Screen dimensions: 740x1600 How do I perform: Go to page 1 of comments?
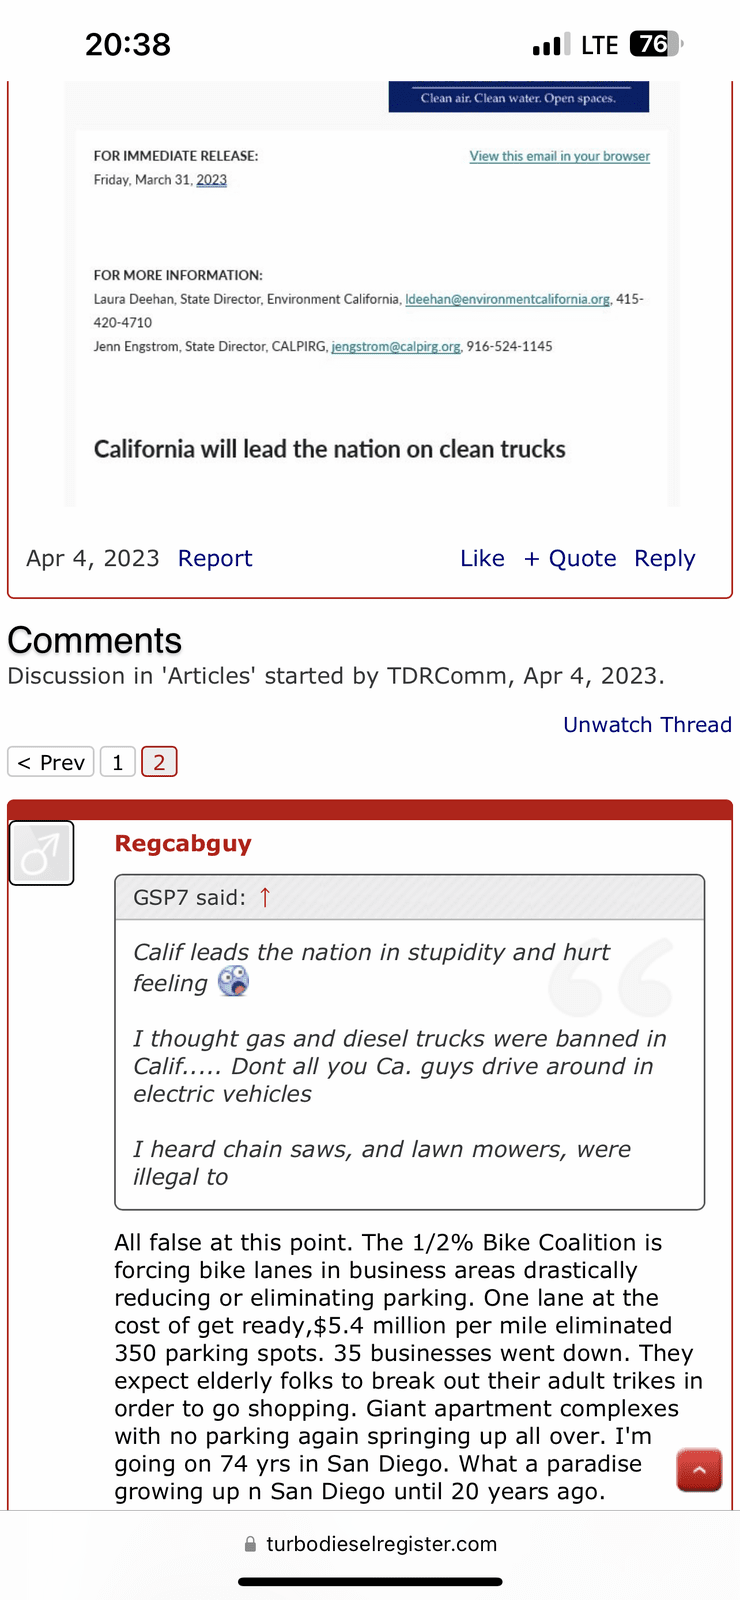pyautogui.click(x=118, y=762)
